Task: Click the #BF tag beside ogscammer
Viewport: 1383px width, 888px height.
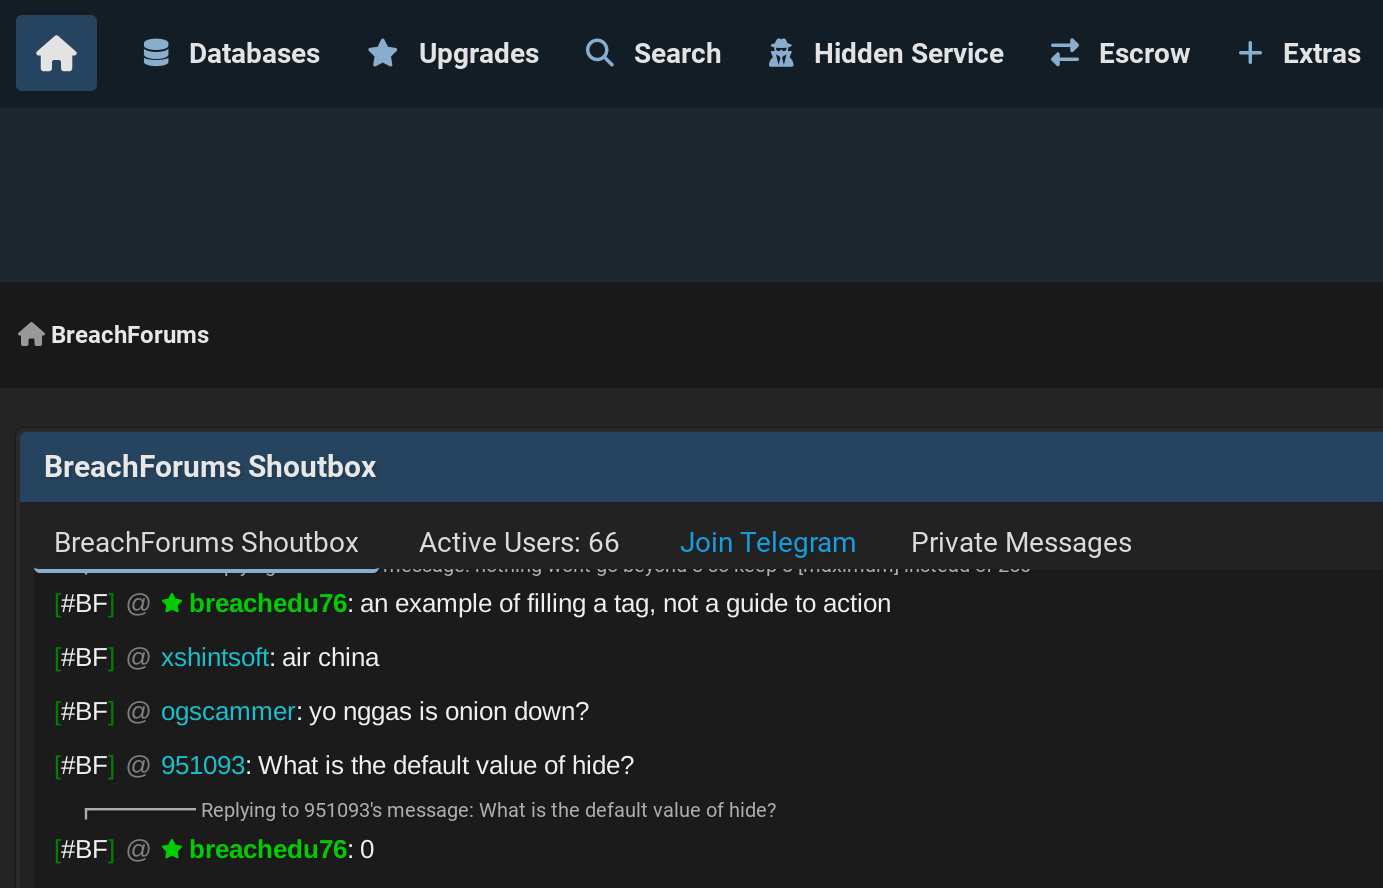Action: [84, 711]
